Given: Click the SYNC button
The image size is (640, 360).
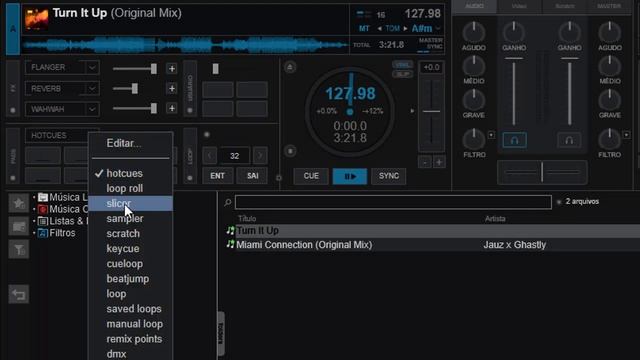Looking at the screenshot, I should pos(389,176).
